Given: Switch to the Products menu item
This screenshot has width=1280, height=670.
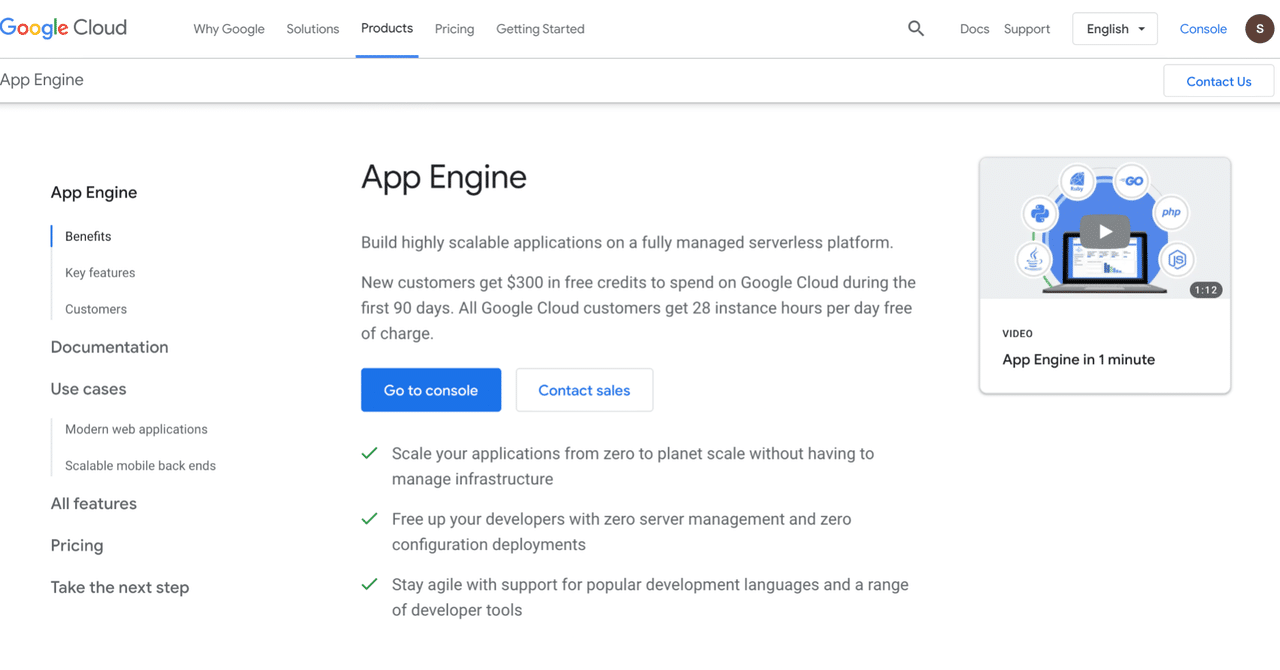Looking at the screenshot, I should point(386,28).
